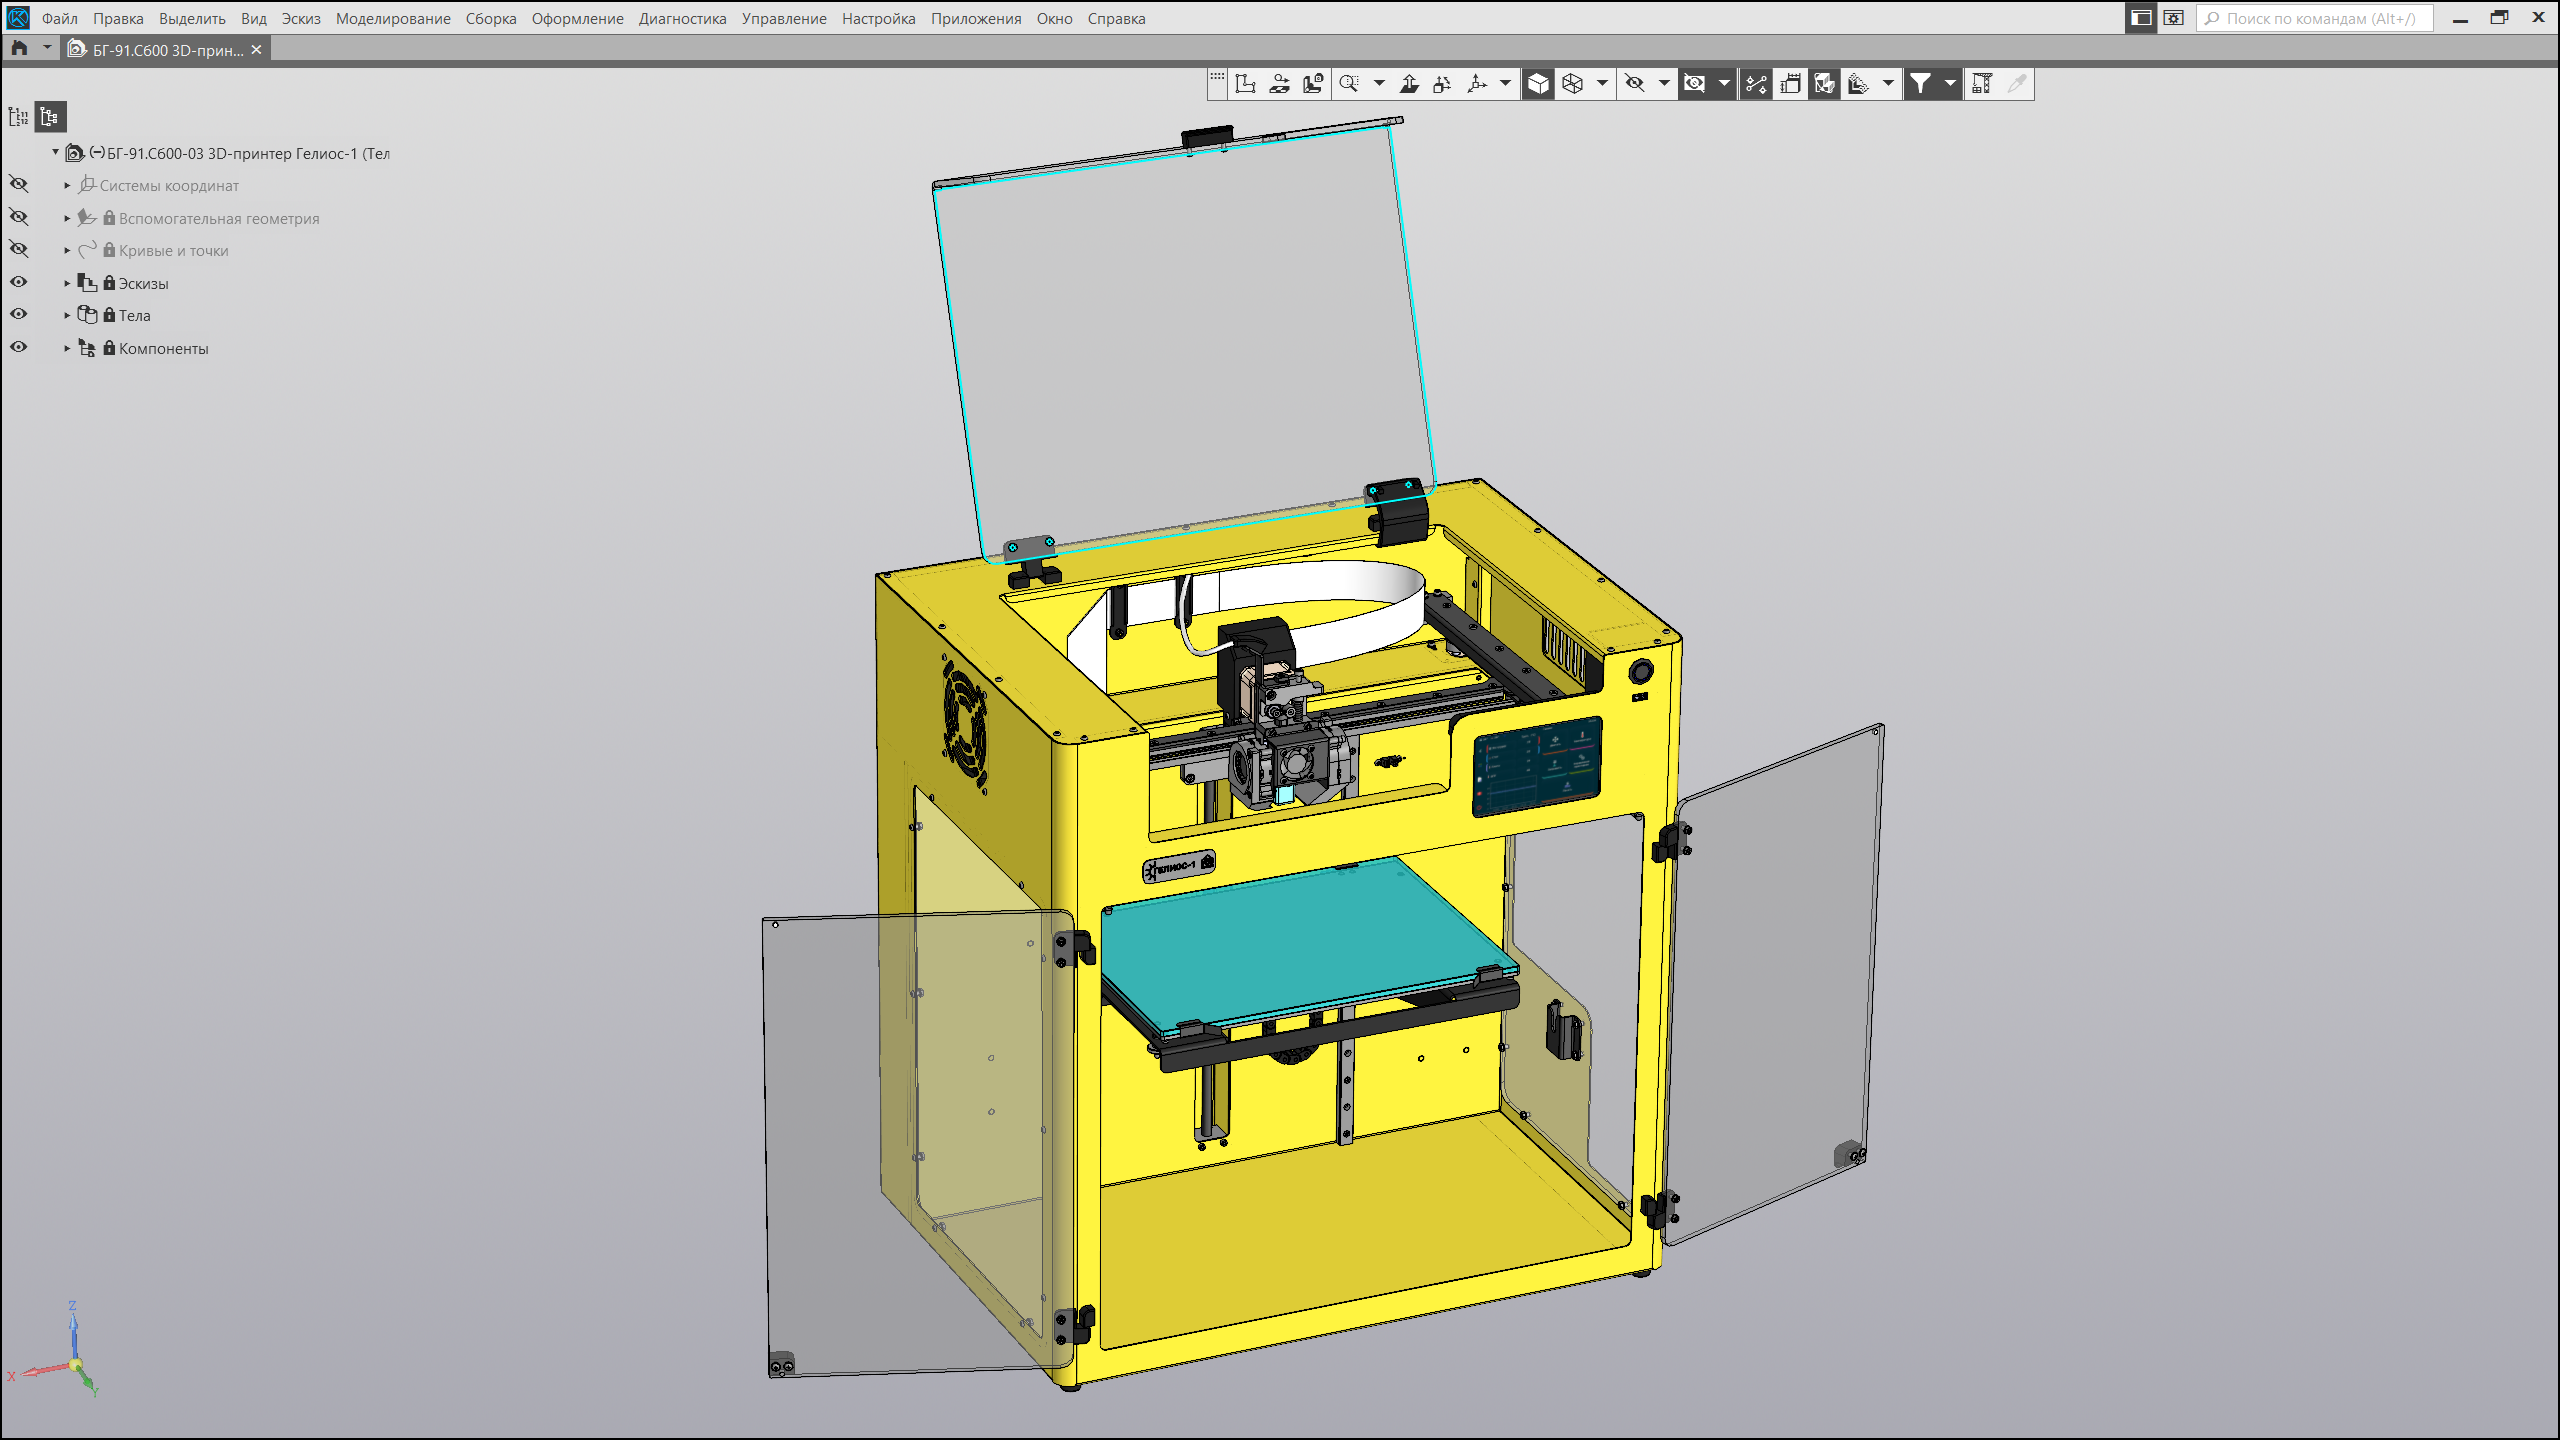Toggle visibility of Компоненты node
The image size is (2560, 1440).
[19, 347]
